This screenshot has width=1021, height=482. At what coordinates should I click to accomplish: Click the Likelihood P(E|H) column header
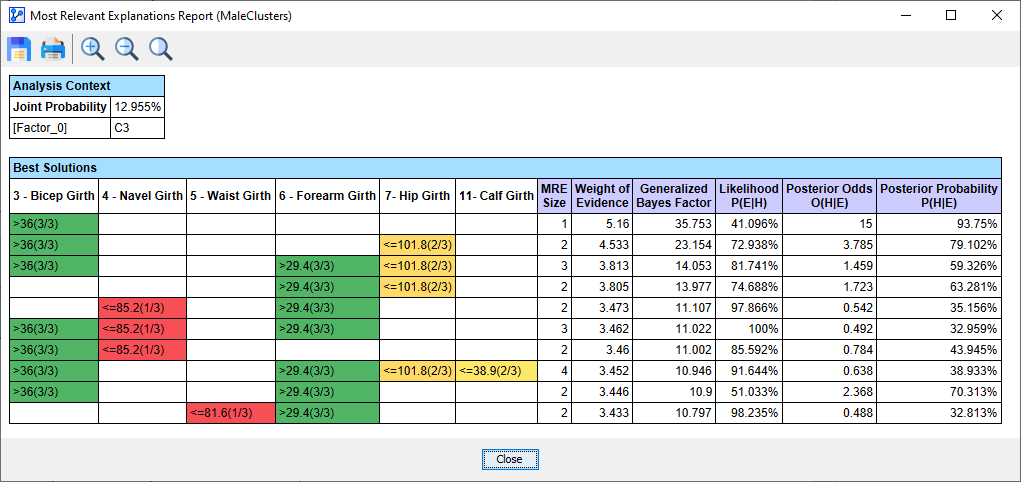click(748, 195)
